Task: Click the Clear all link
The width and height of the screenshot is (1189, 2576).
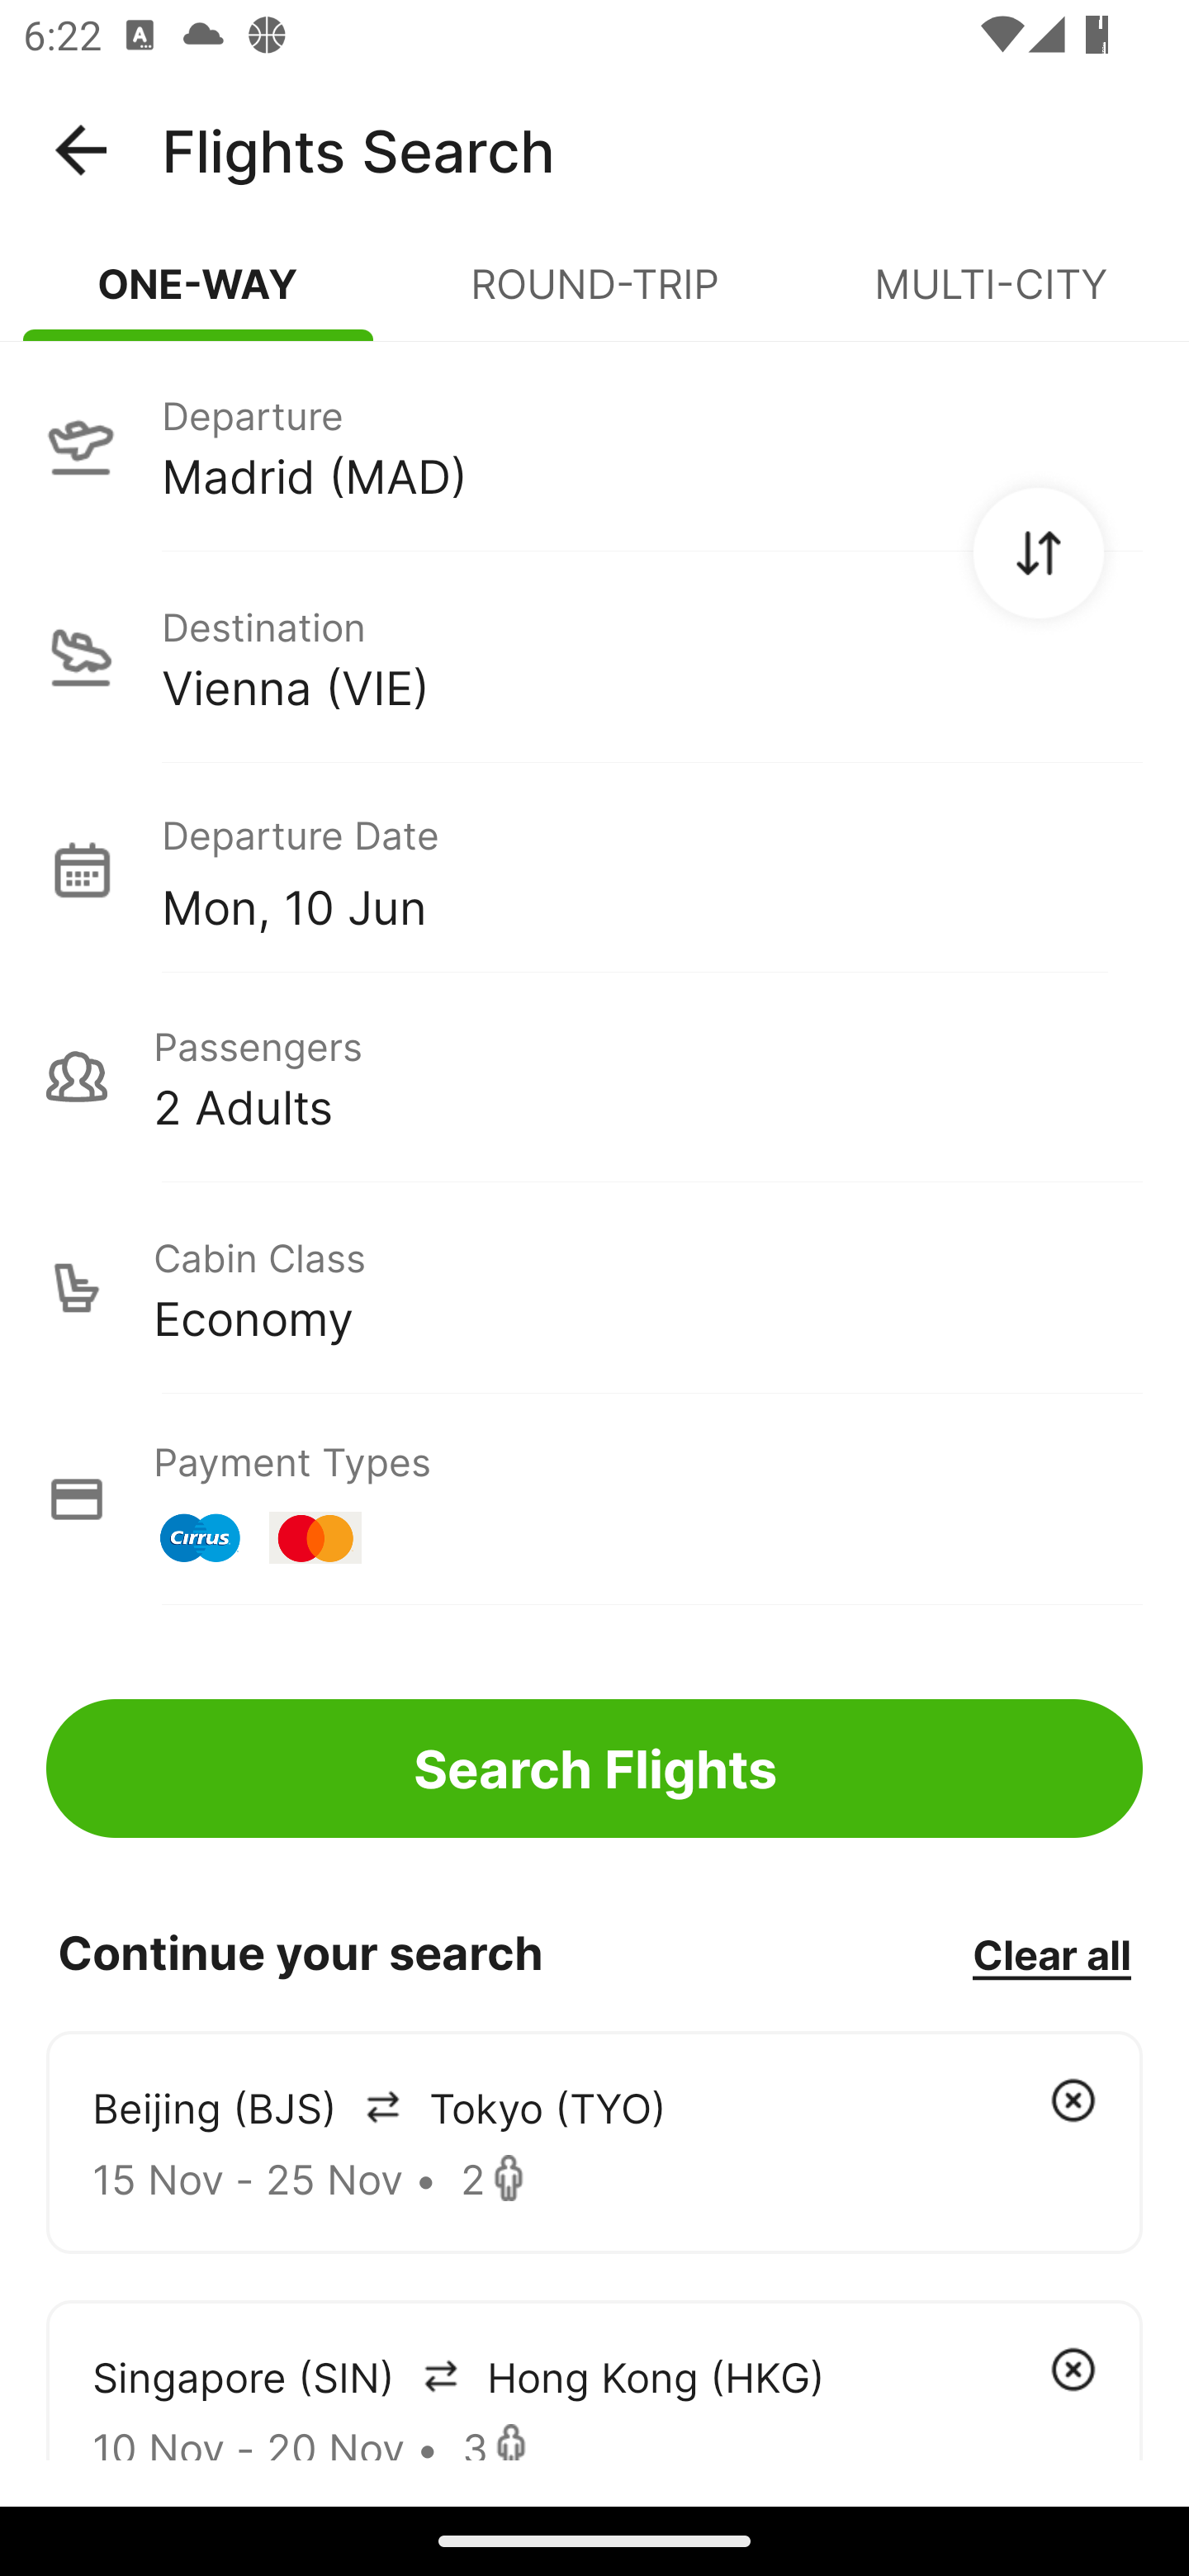Action: [1050, 1954]
